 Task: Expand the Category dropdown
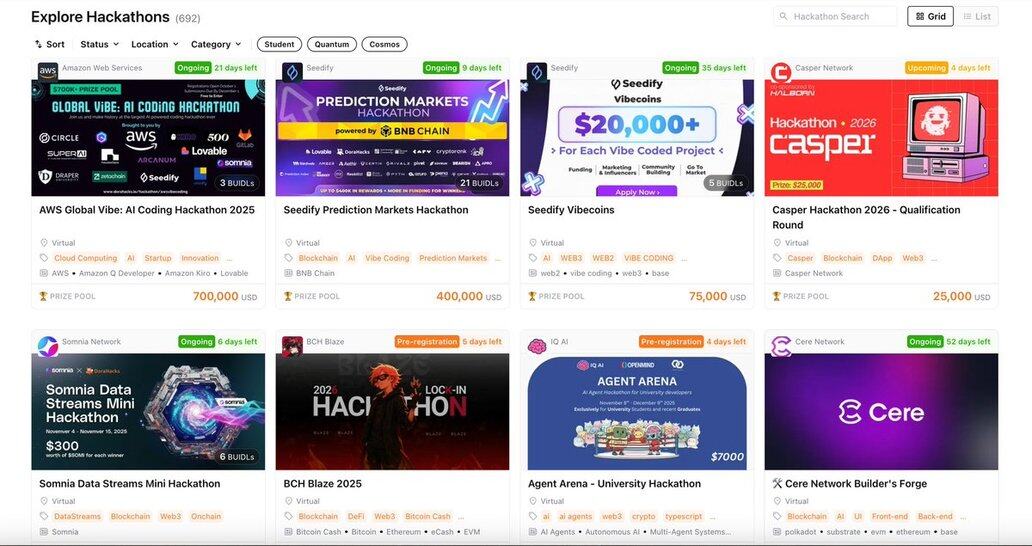(216, 44)
